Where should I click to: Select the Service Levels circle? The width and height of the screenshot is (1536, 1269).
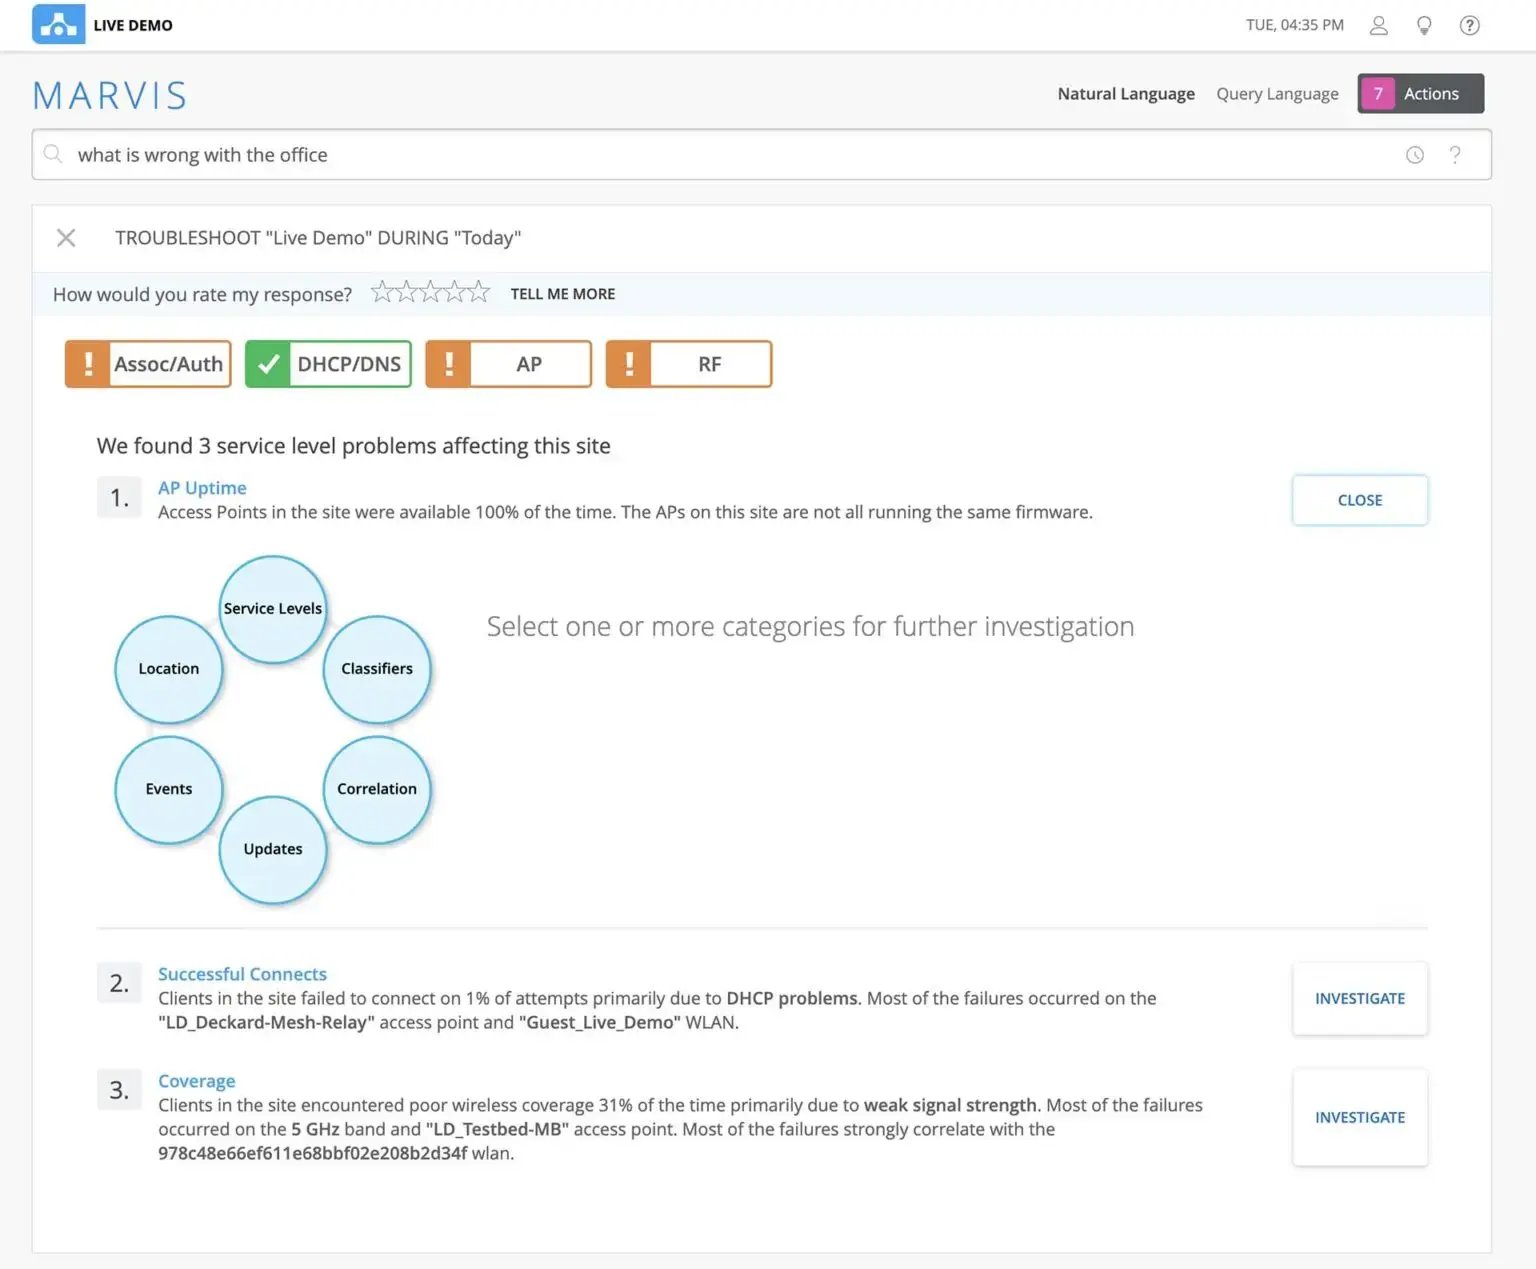tap(273, 609)
